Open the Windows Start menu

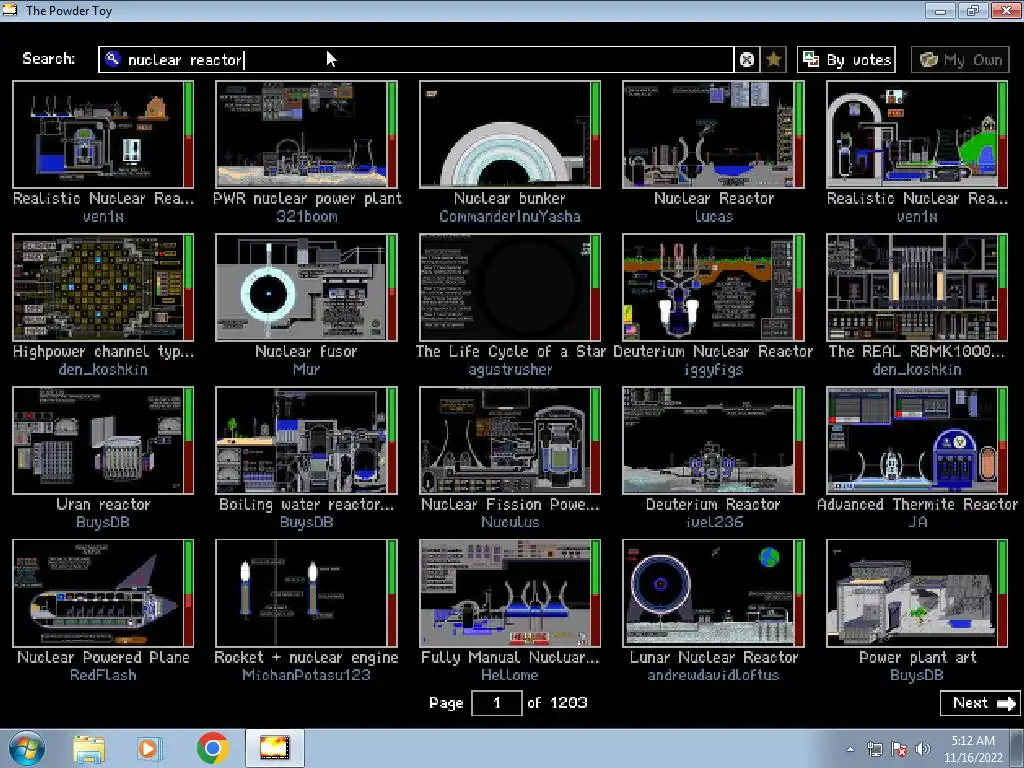(26, 748)
